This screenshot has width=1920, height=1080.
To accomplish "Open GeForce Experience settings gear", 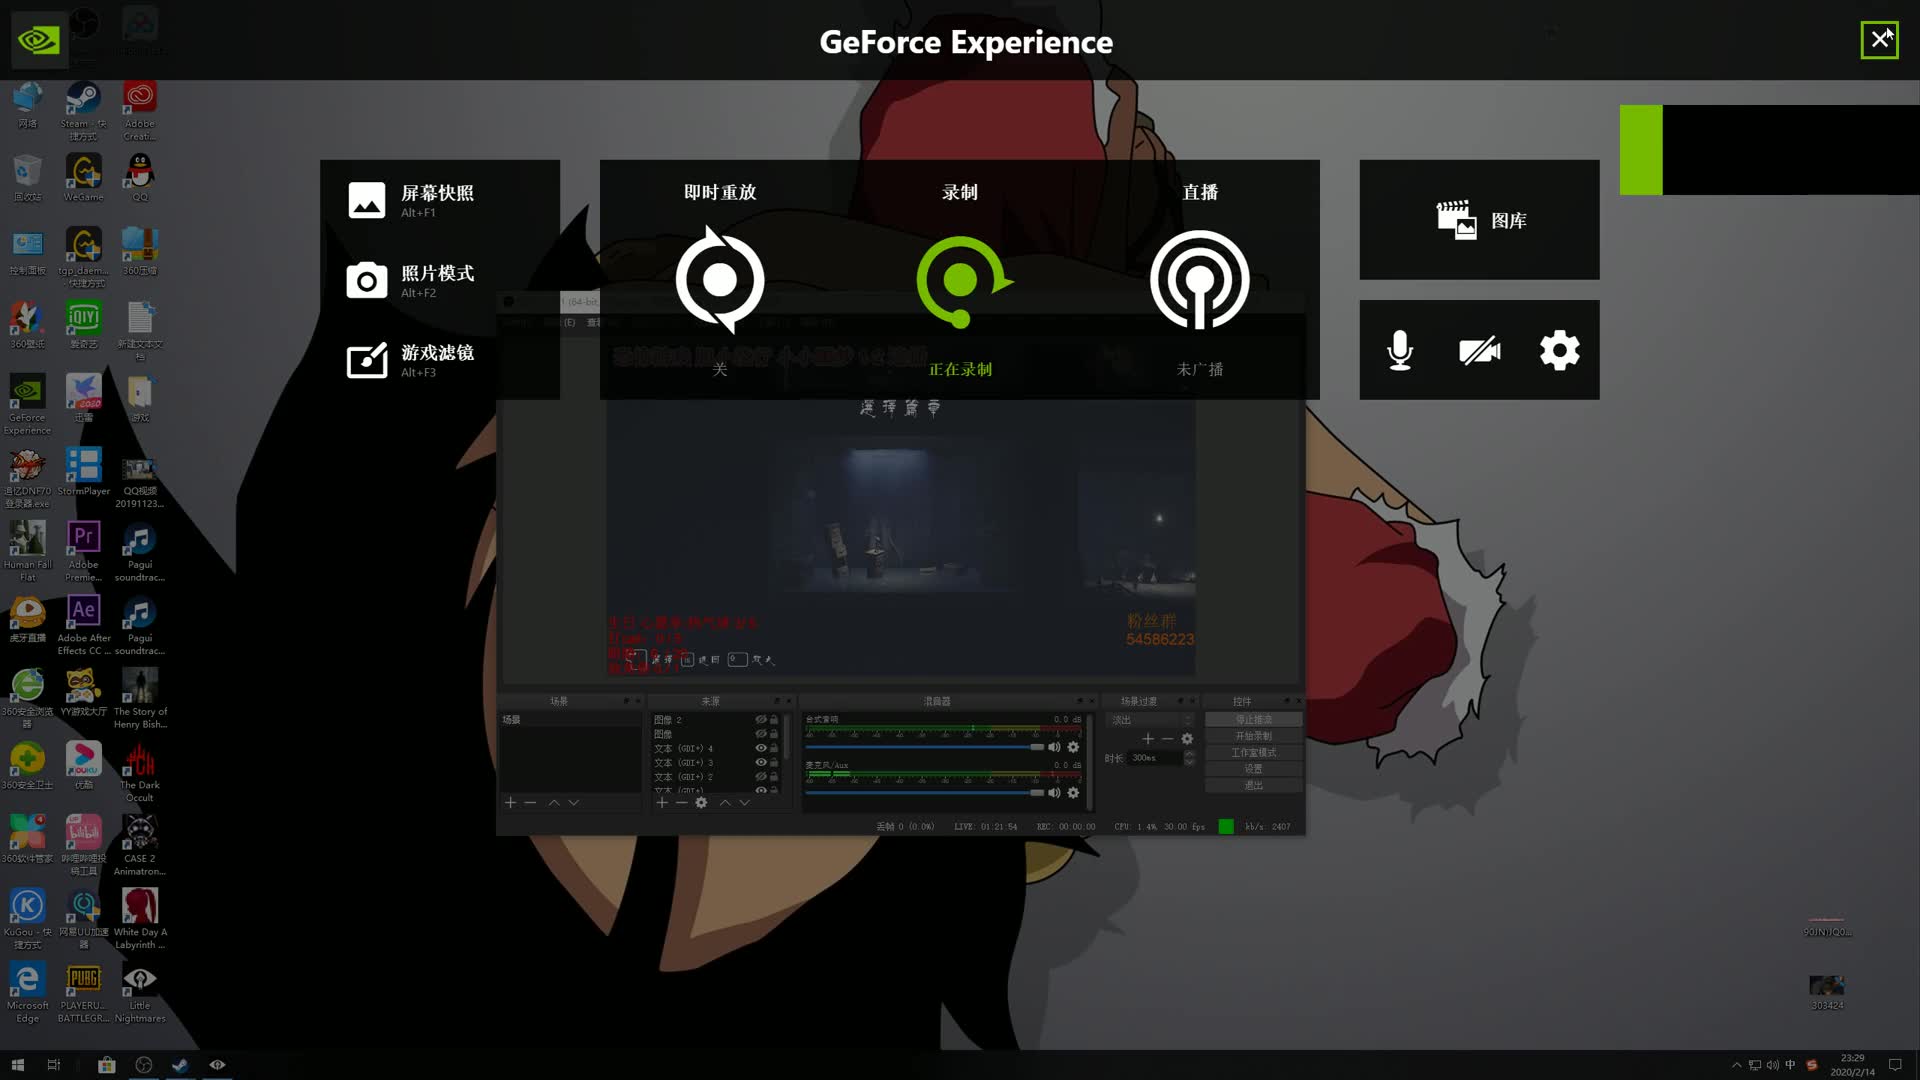I will [1560, 351].
